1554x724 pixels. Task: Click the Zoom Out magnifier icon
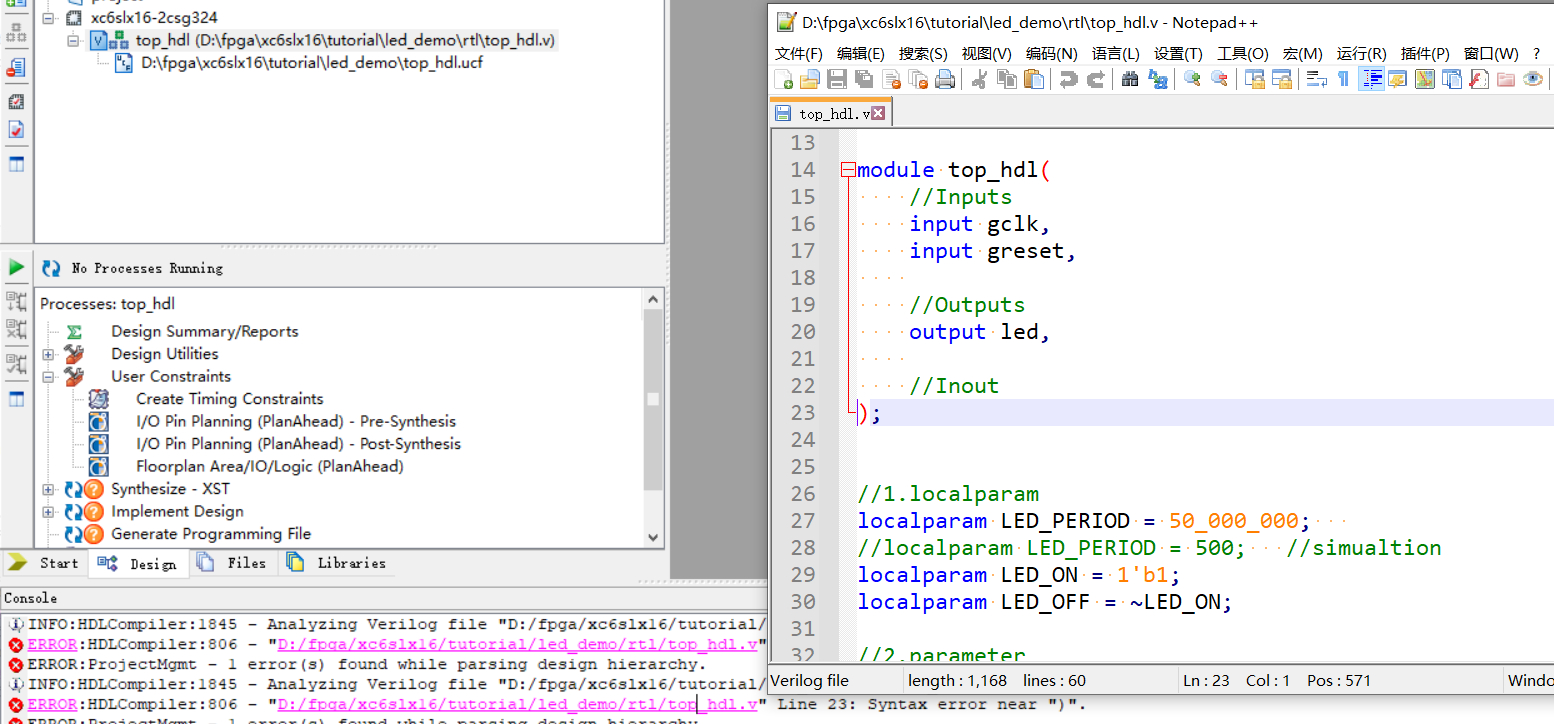click(1219, 80)
